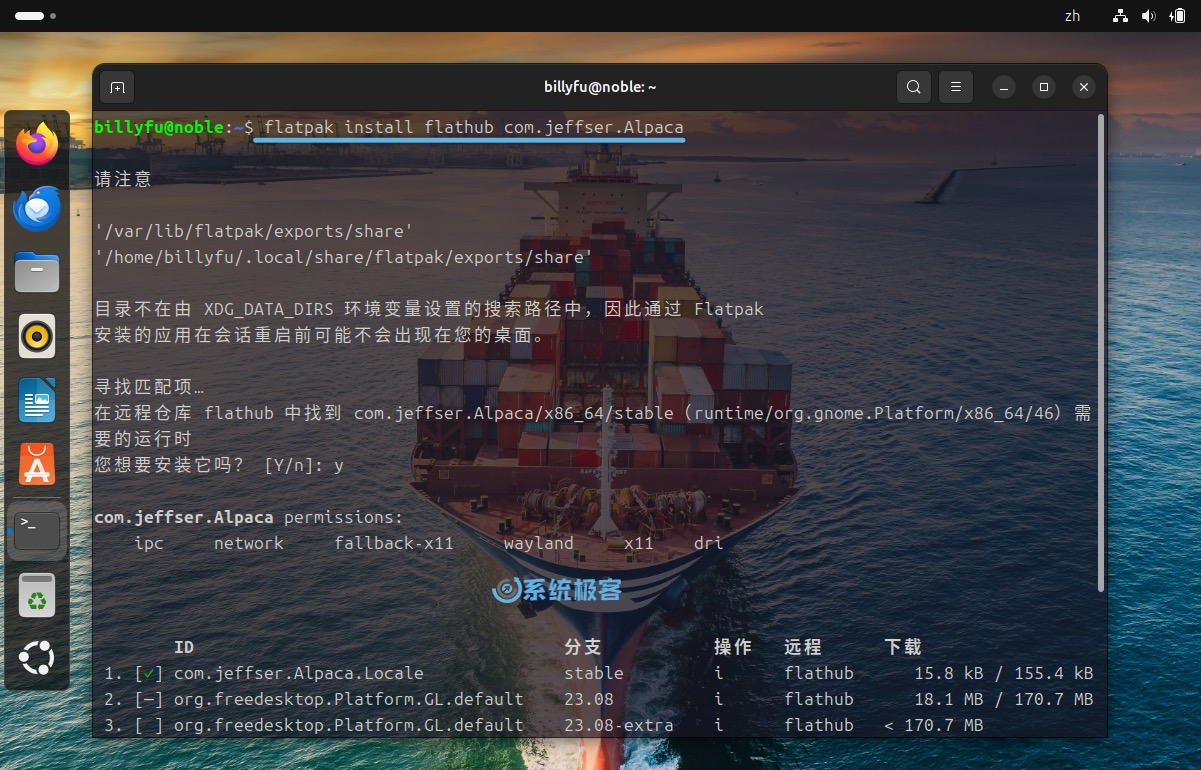Click '15.8 kB / 155.4 kB' download value

[x=1004, y=673]
